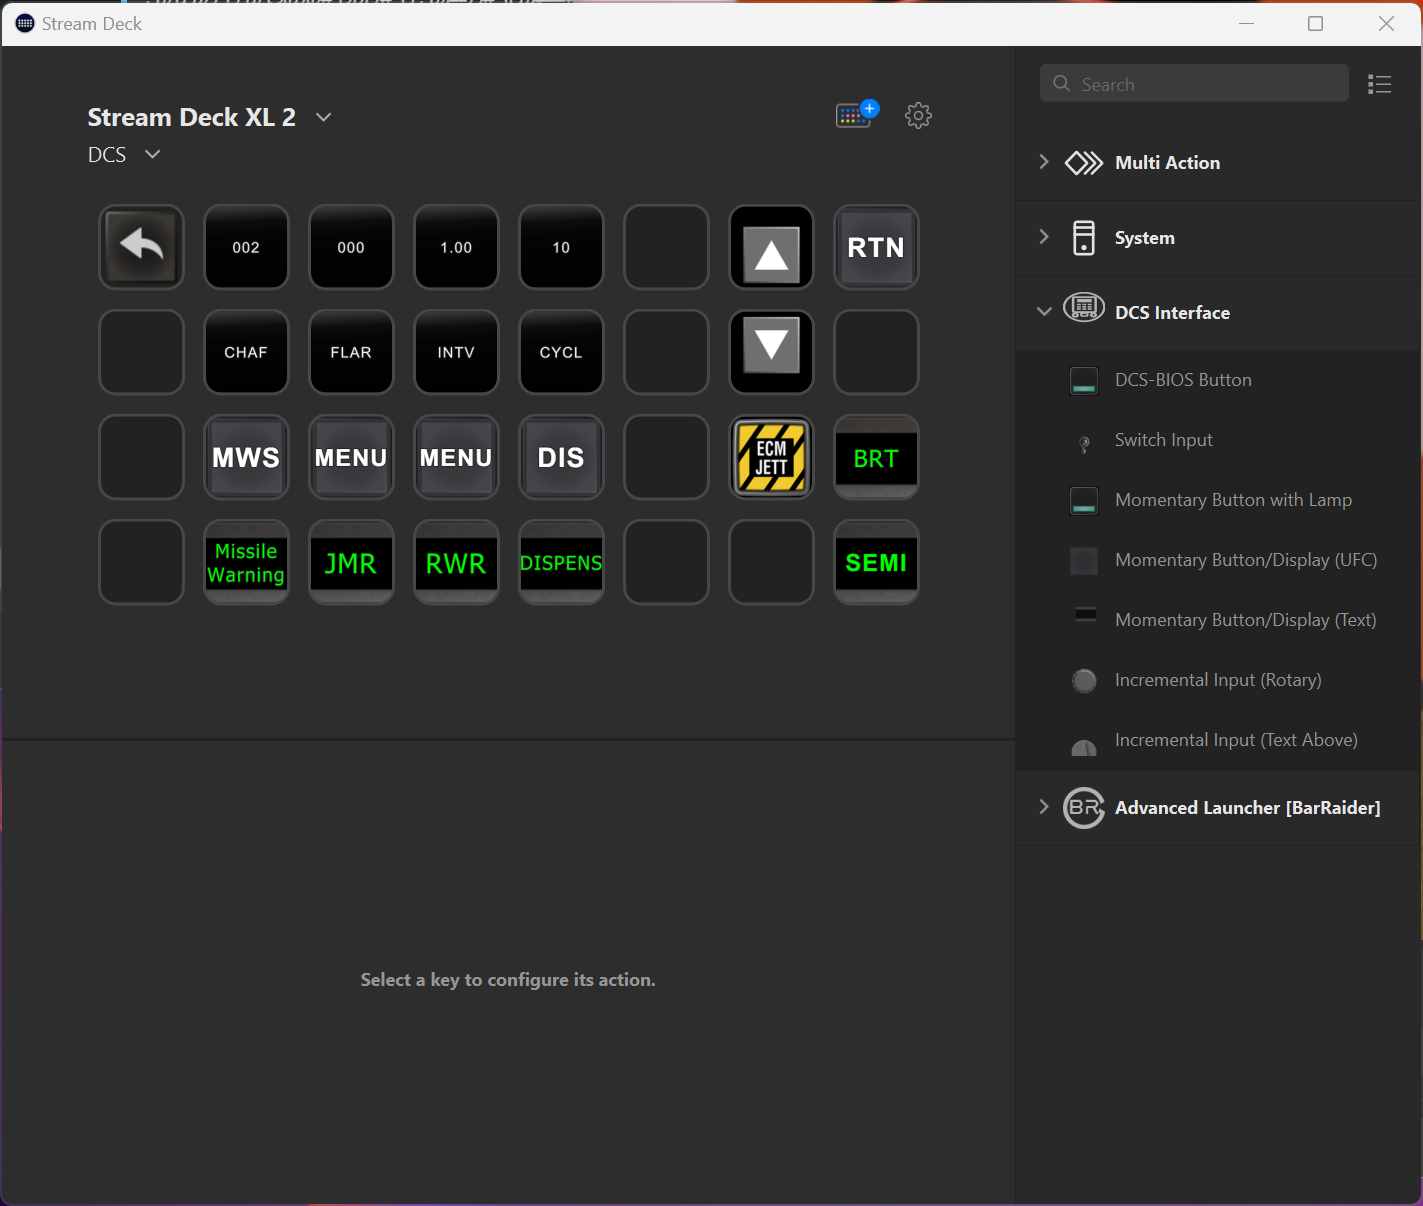Choose the Switch Input action
This screenshot has height=1206, width=1423.
tap(1163, 440)
